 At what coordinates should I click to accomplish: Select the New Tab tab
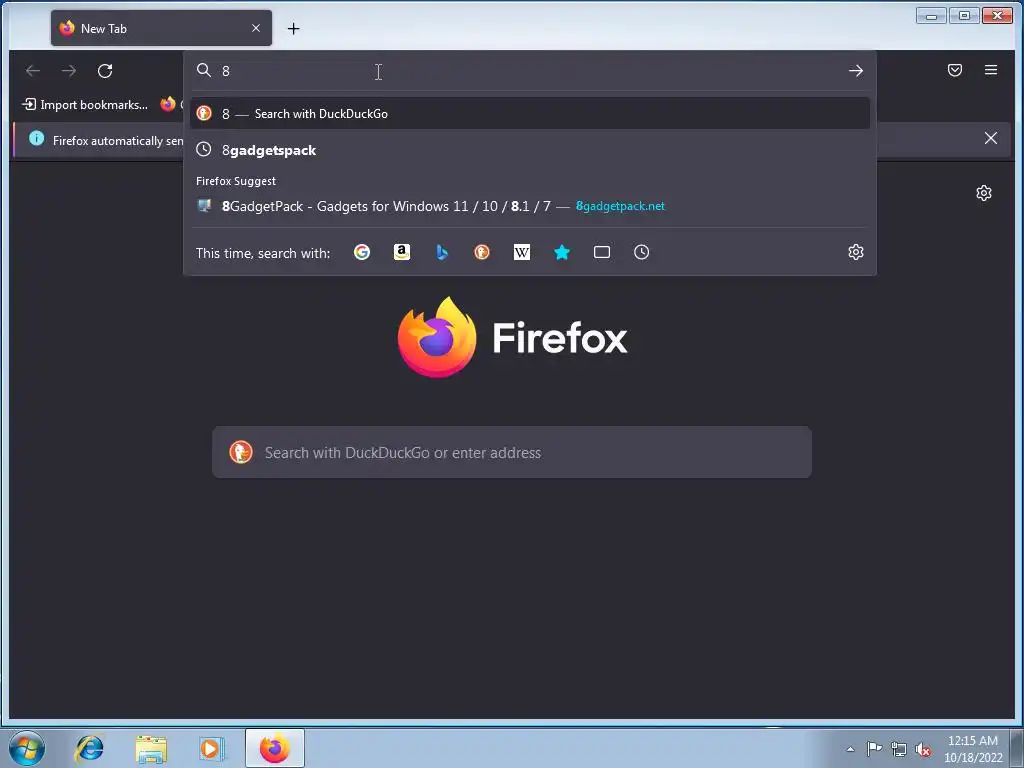[x=161, y=28]
